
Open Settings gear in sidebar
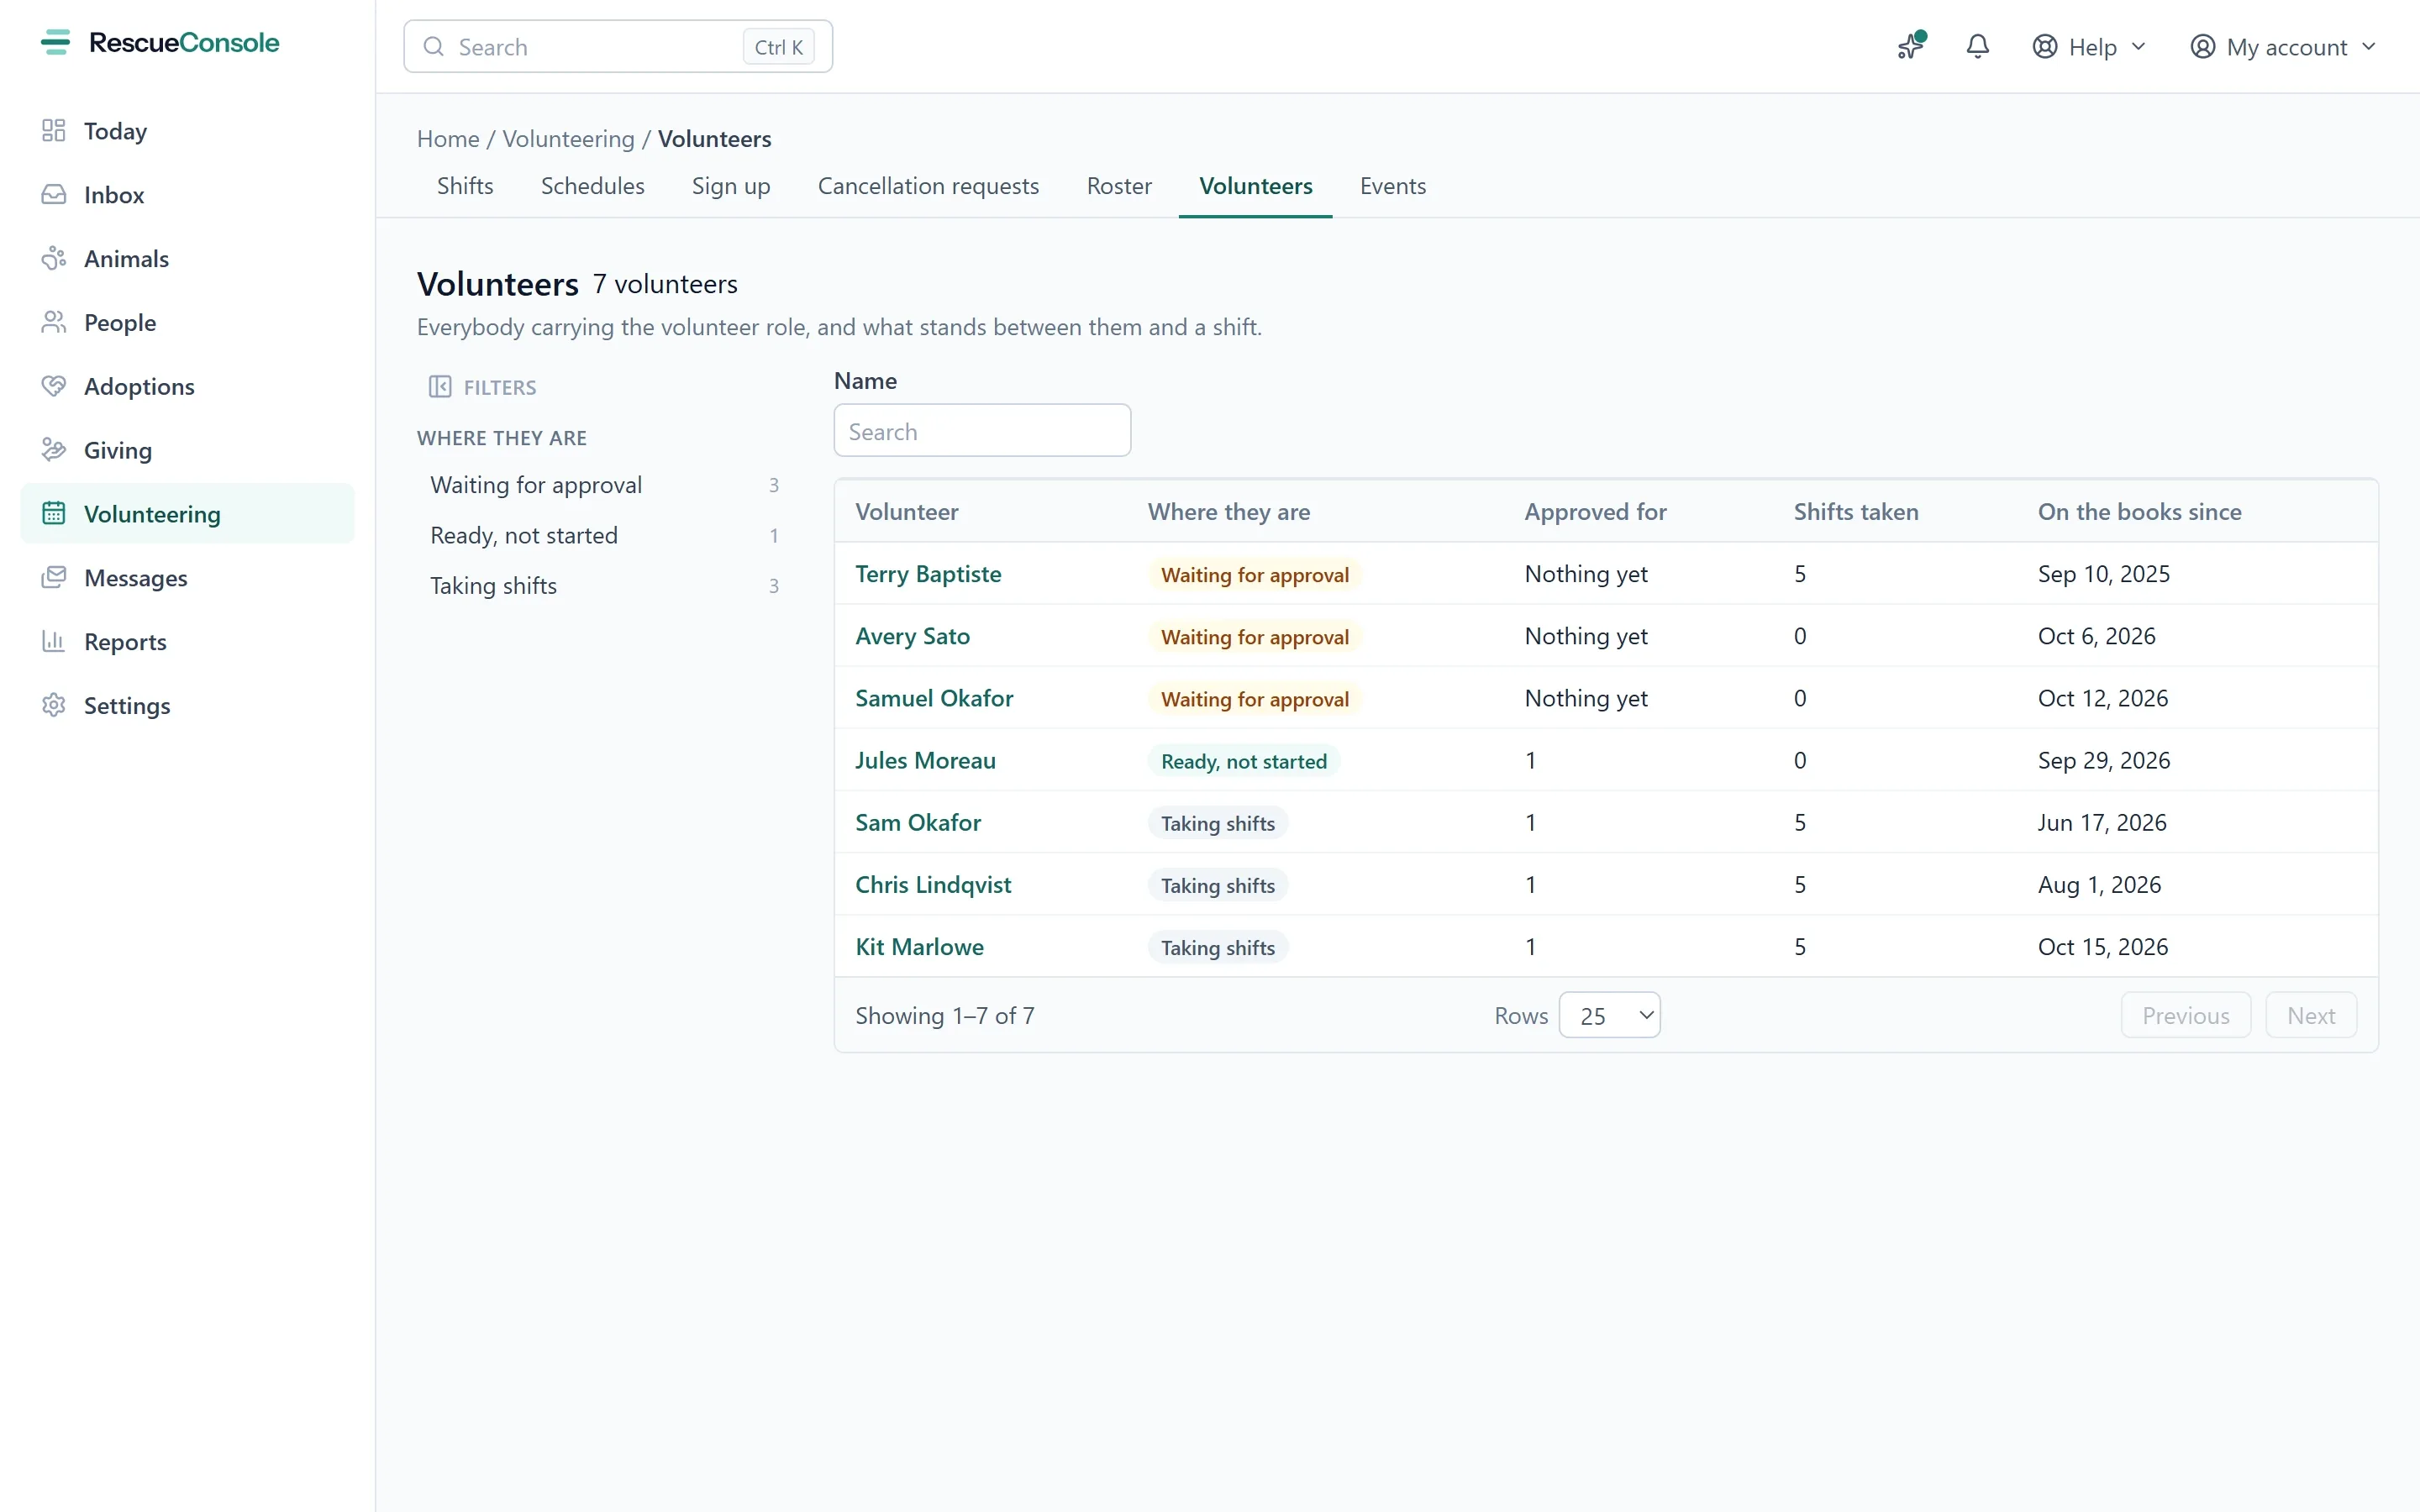[x=54, y=706]
